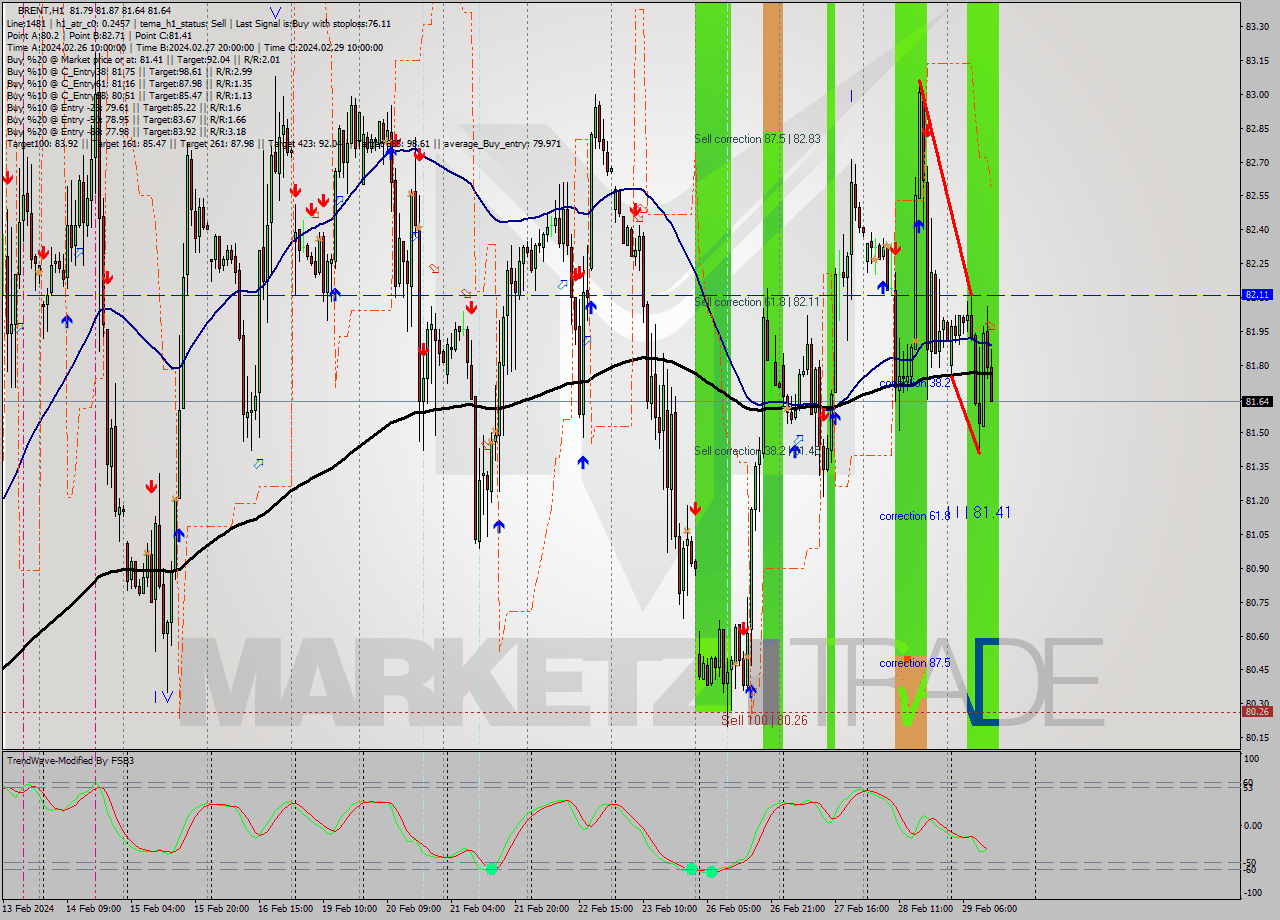Click the '21 Feb 20:00' time label
This screenshot has height=920, width=1280.
[541, 908]
